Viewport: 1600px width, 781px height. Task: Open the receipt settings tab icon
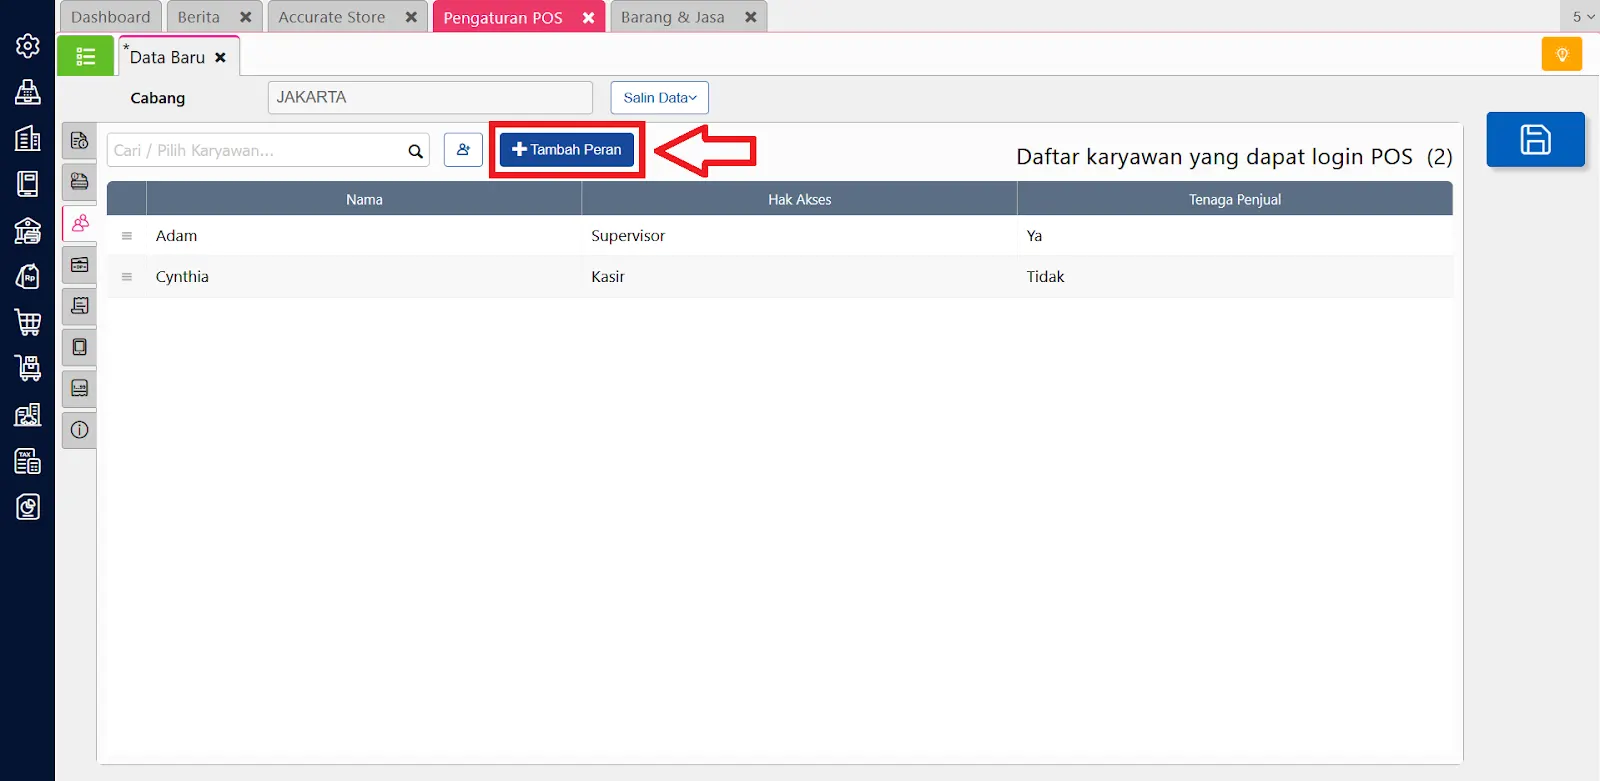tap(80, 306)
